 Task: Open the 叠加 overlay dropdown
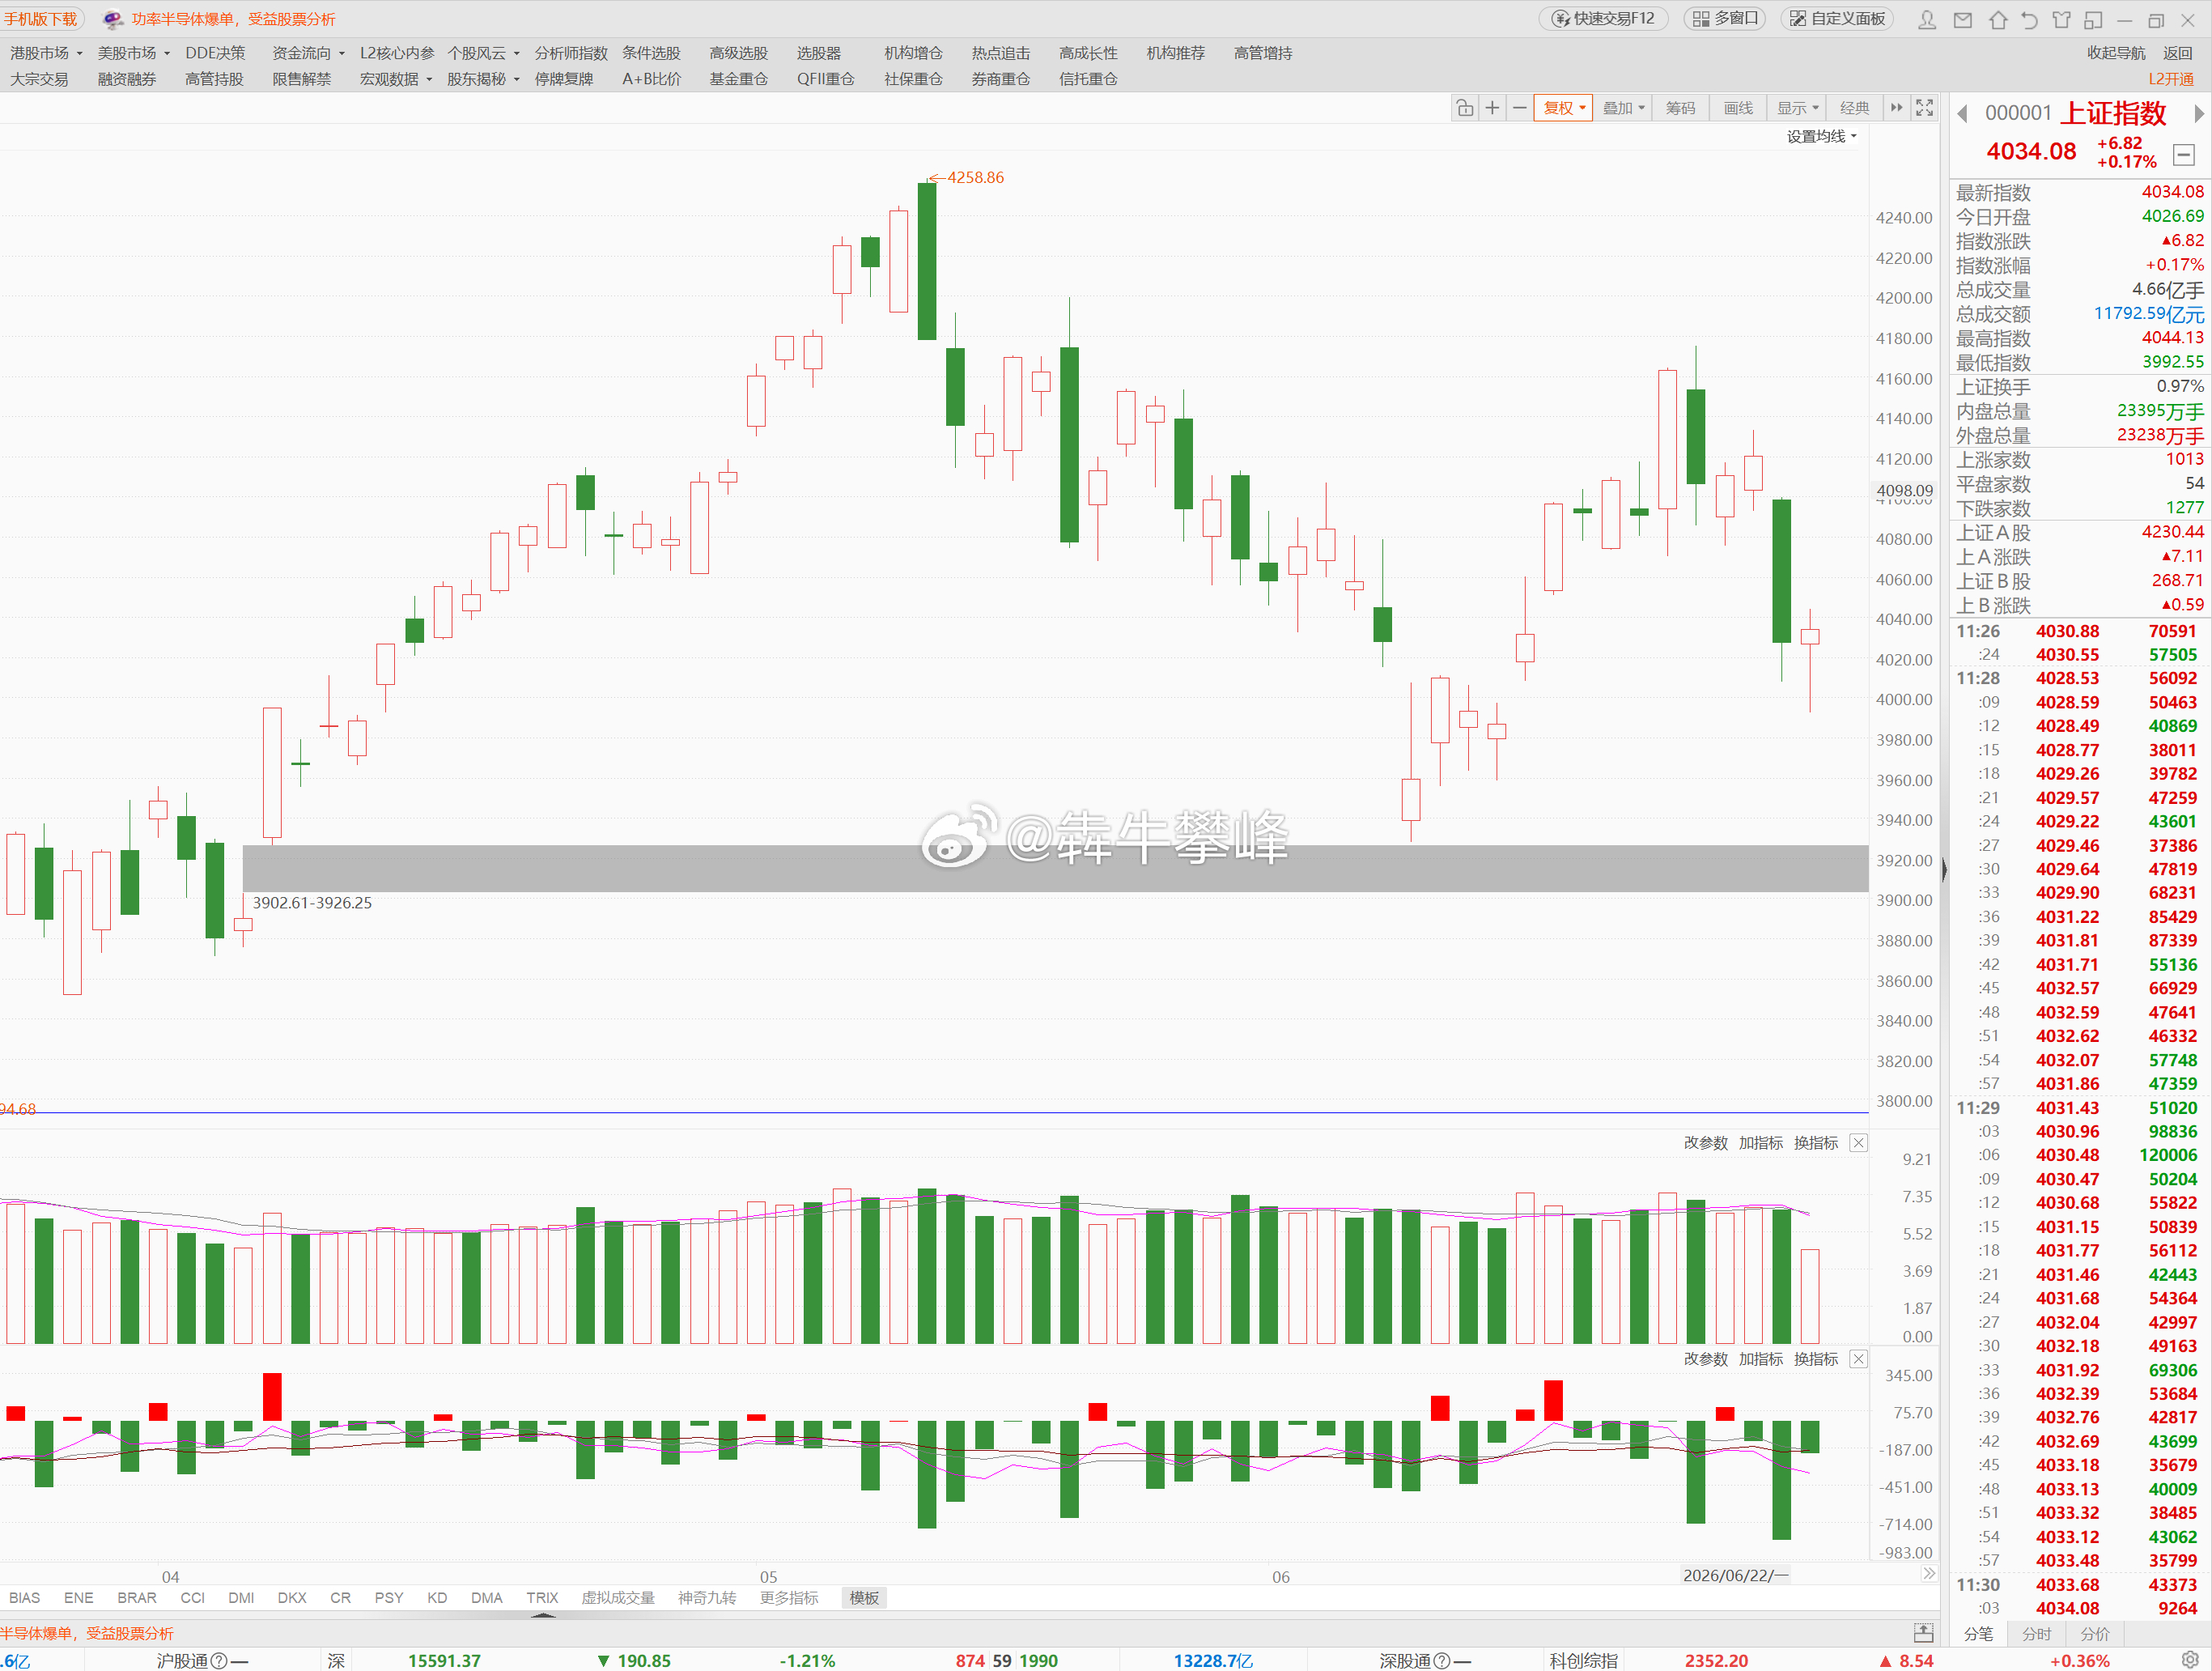pos(1623,108)
